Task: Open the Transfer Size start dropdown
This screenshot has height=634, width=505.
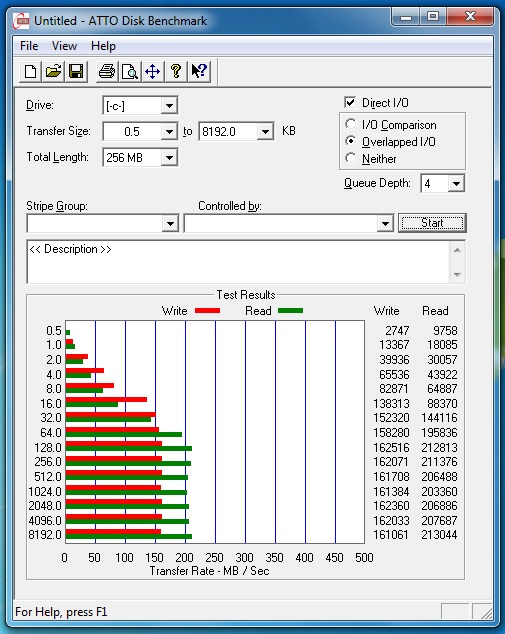Action: coord(169,131)
